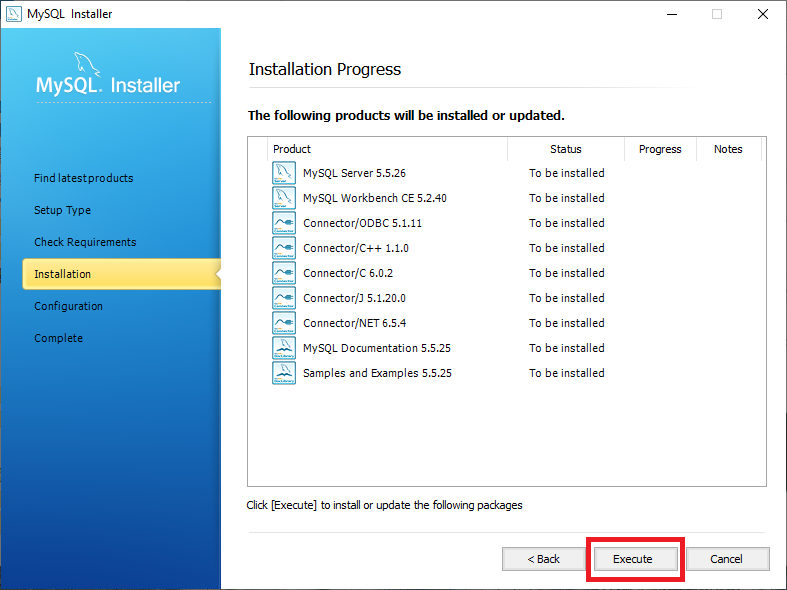The height and width of the screenshot is (590, 787).
Task: Click the < Back button
Action: (543, 559)
